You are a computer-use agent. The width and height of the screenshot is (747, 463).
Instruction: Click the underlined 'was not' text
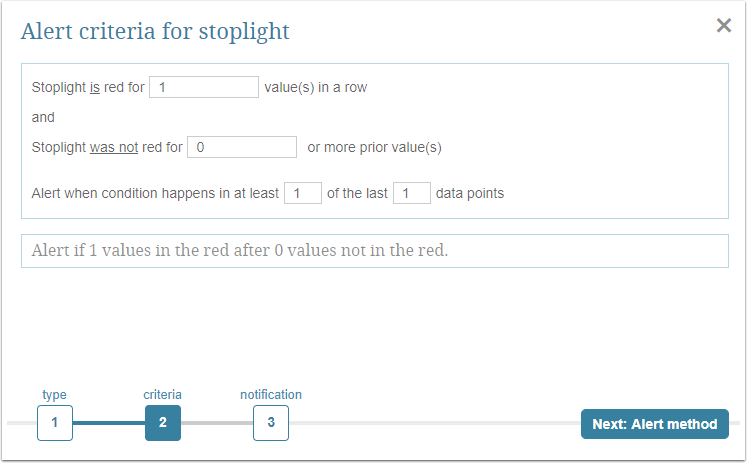111,148
